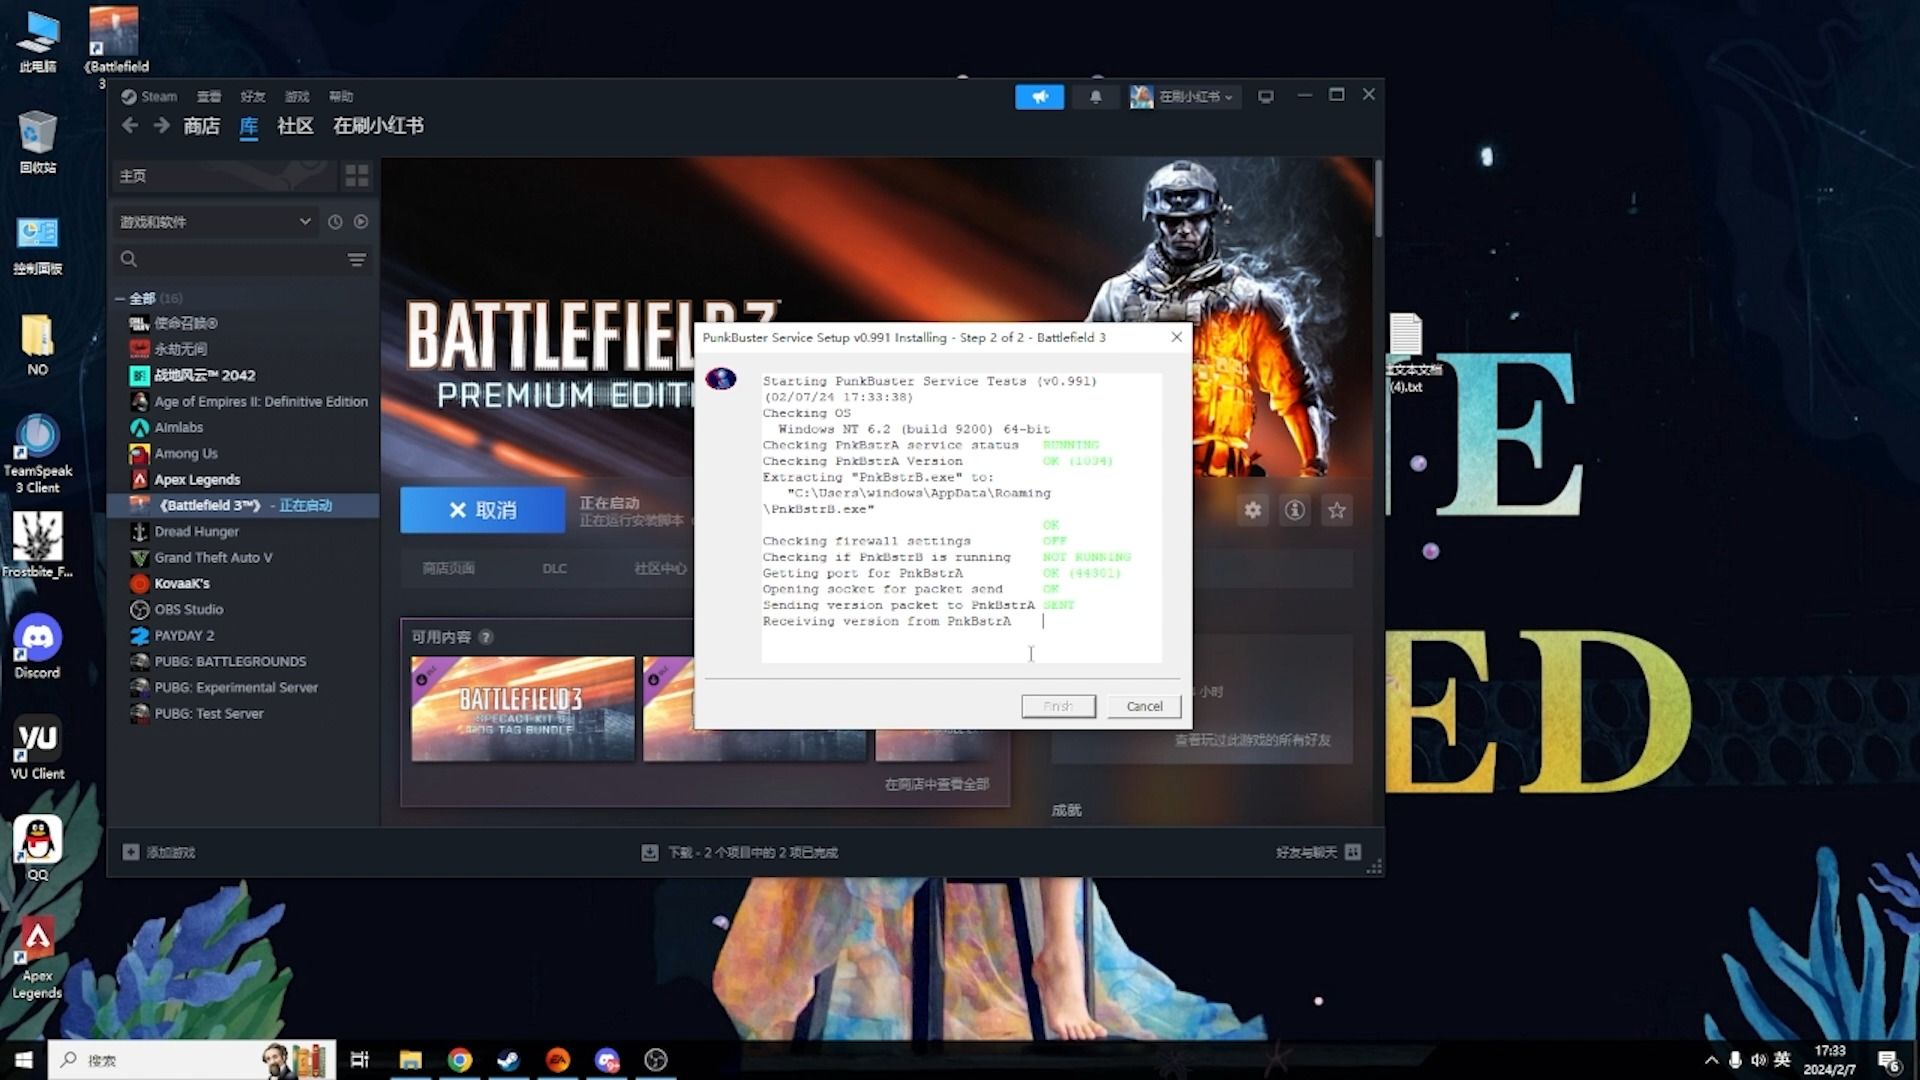Open the downloads icon in Steam footer

[x=650, y=852]
